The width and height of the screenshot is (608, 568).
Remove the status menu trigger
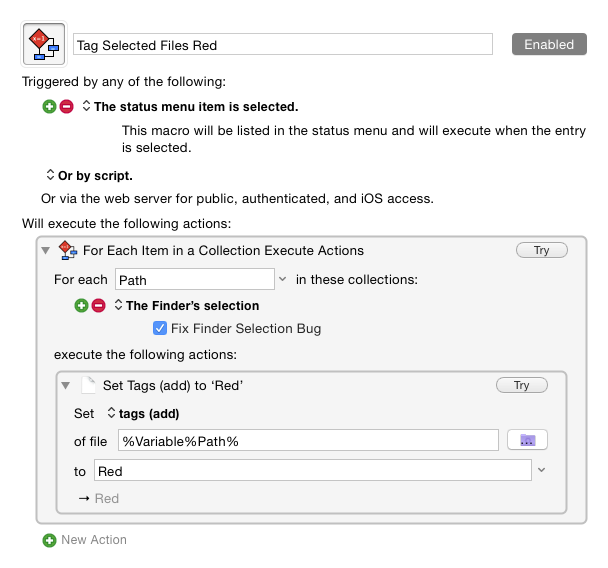click(x=66, y=106)
